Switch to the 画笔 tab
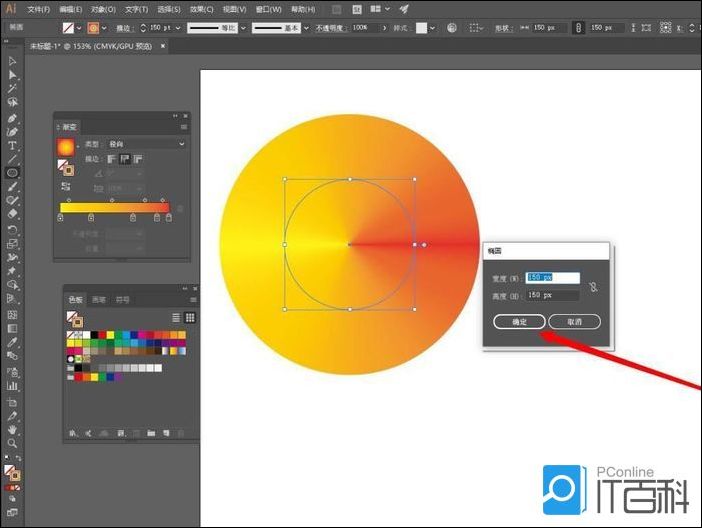 (99, 299)
